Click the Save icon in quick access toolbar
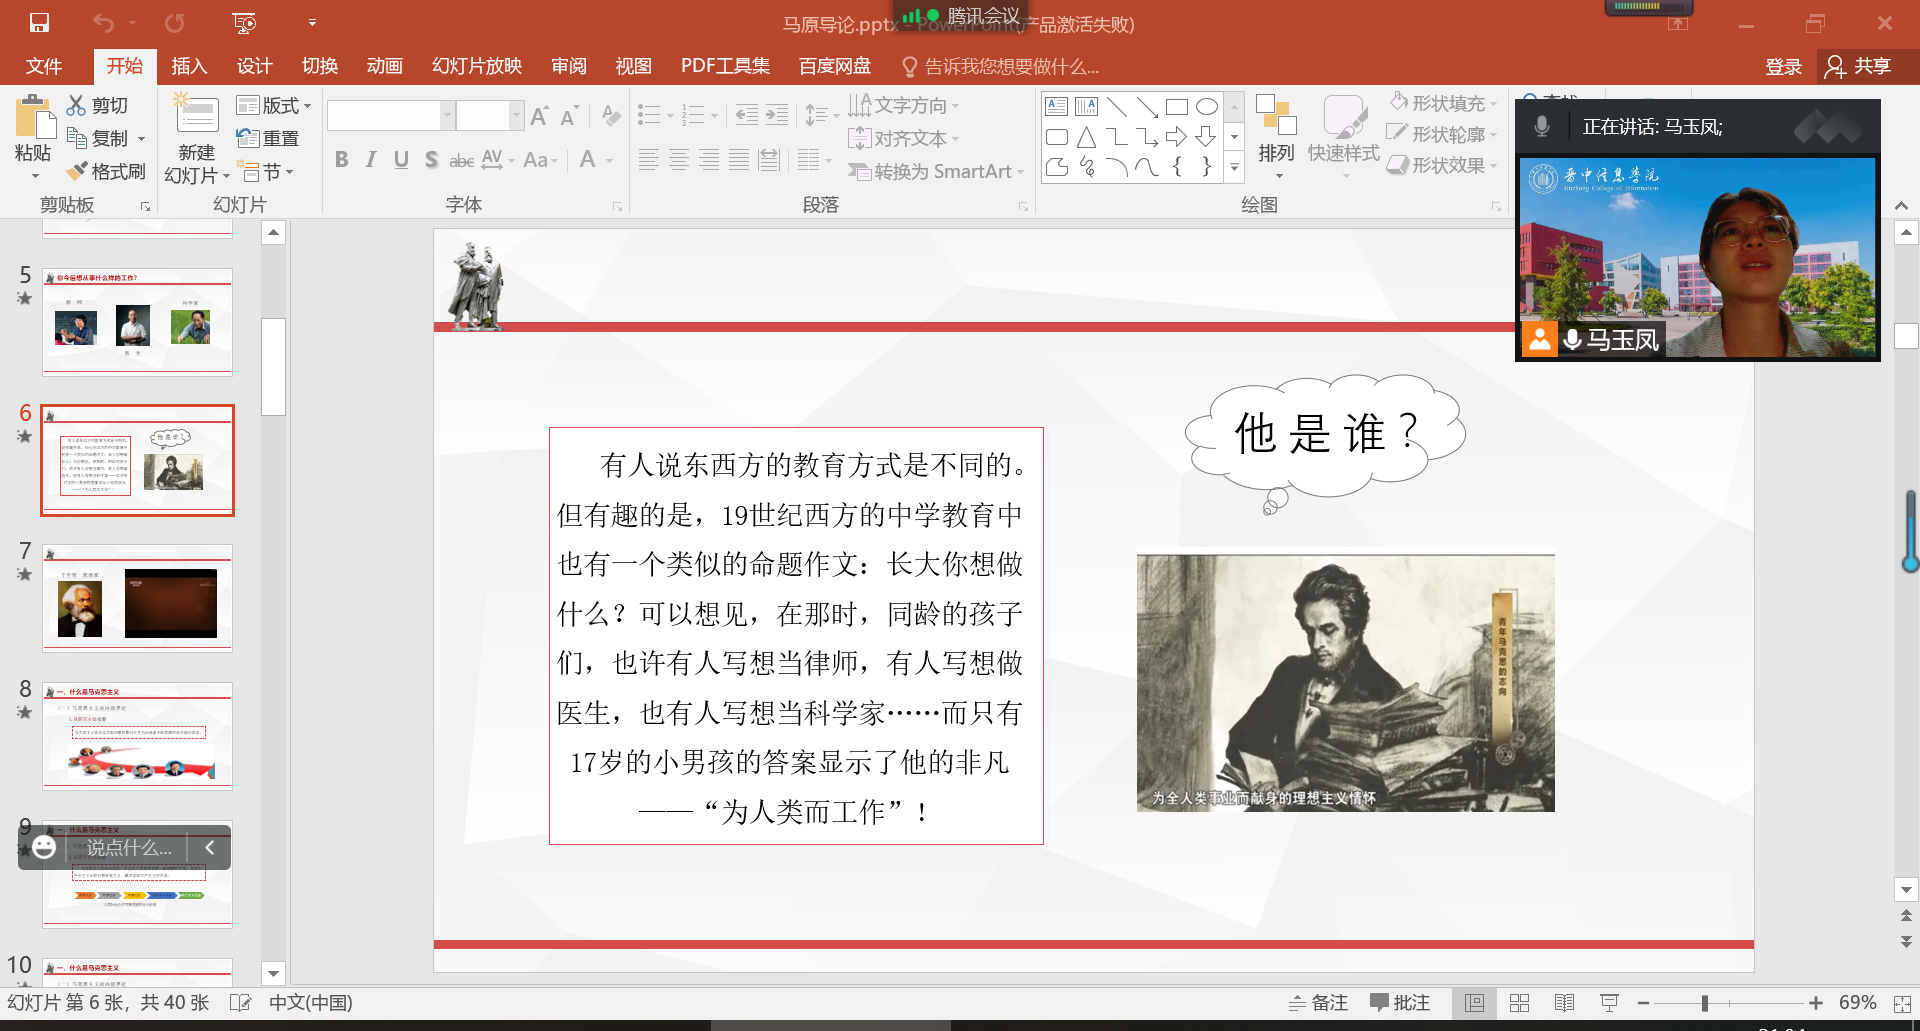The width and height of the screenshot is (1920, 1031). pos(39,22)
